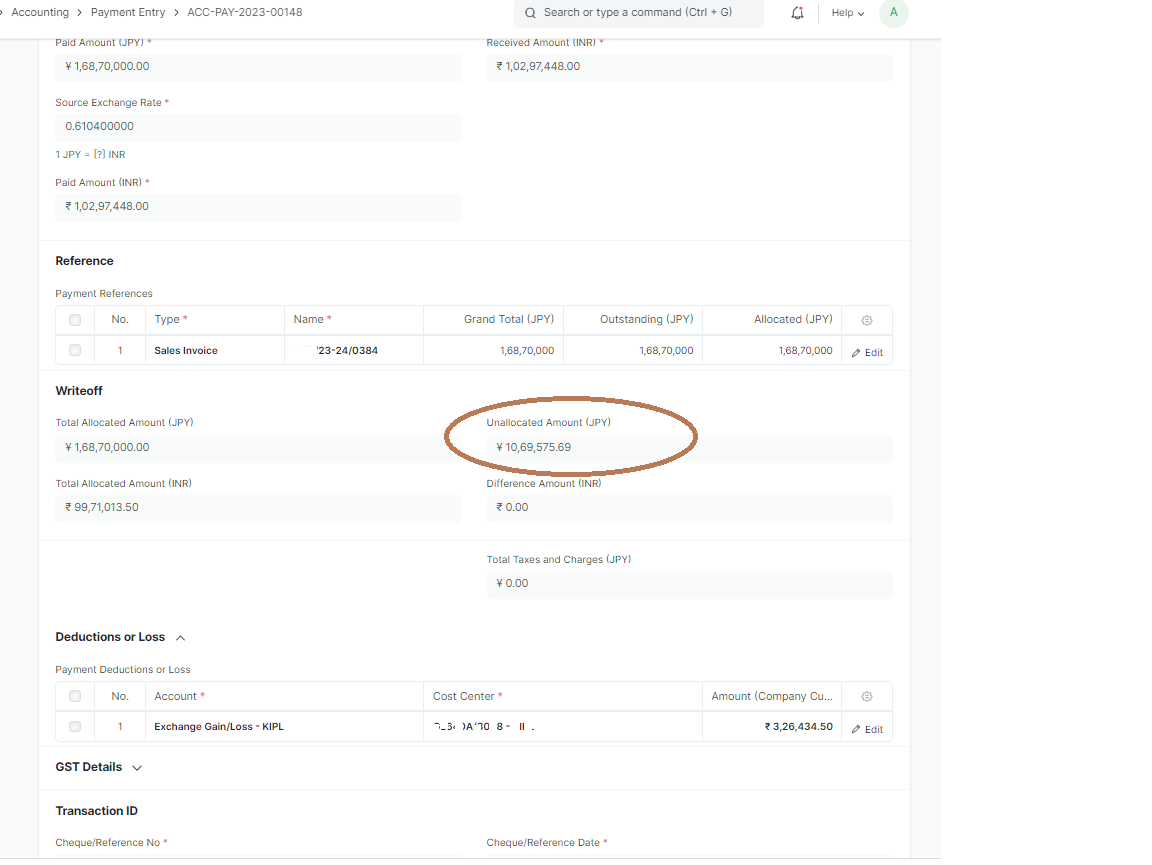Click the Received Amount (INR) field
Image resolution: width=1152 pixels, height=865 pixels.
689,67
